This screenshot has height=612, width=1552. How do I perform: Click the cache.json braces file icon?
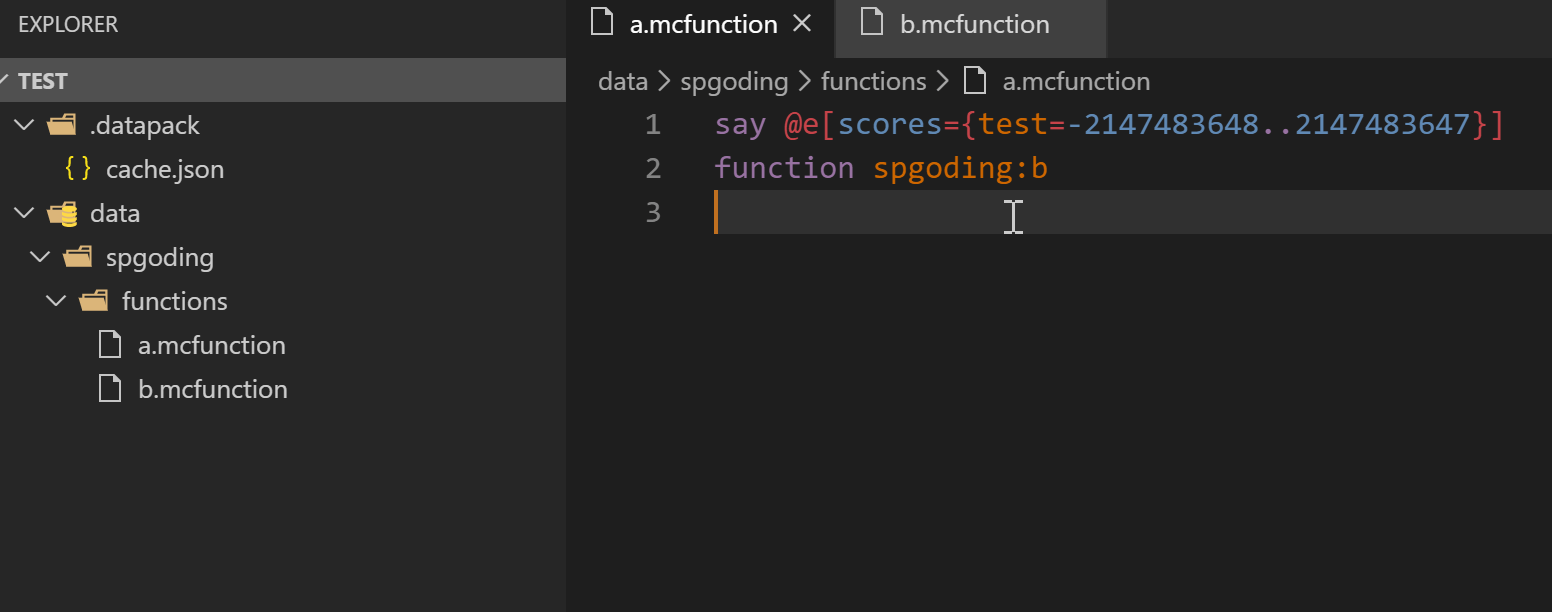[x=77, y=169]
